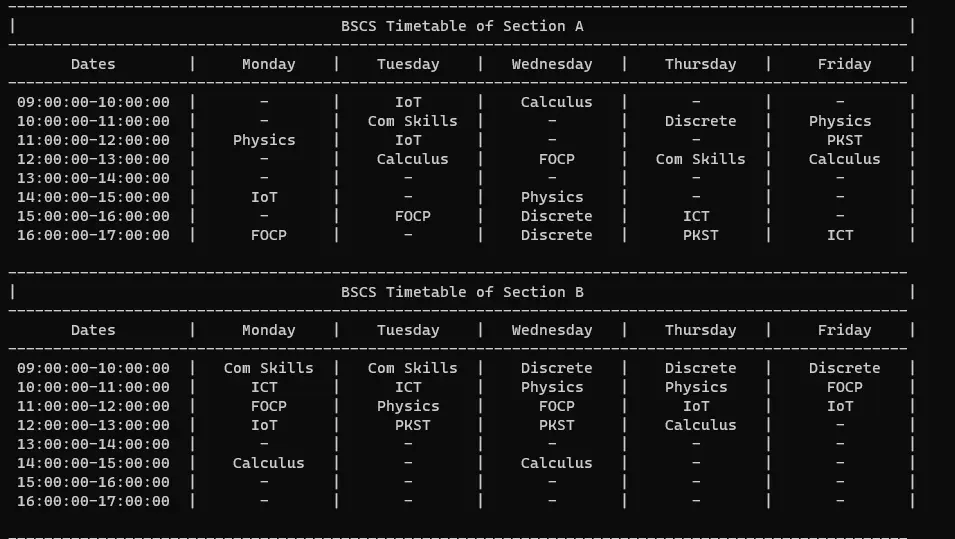Screen dimensions: 955x539
Task: Click Com Skills in Section B's Monday column
Action: coord(268,368)
